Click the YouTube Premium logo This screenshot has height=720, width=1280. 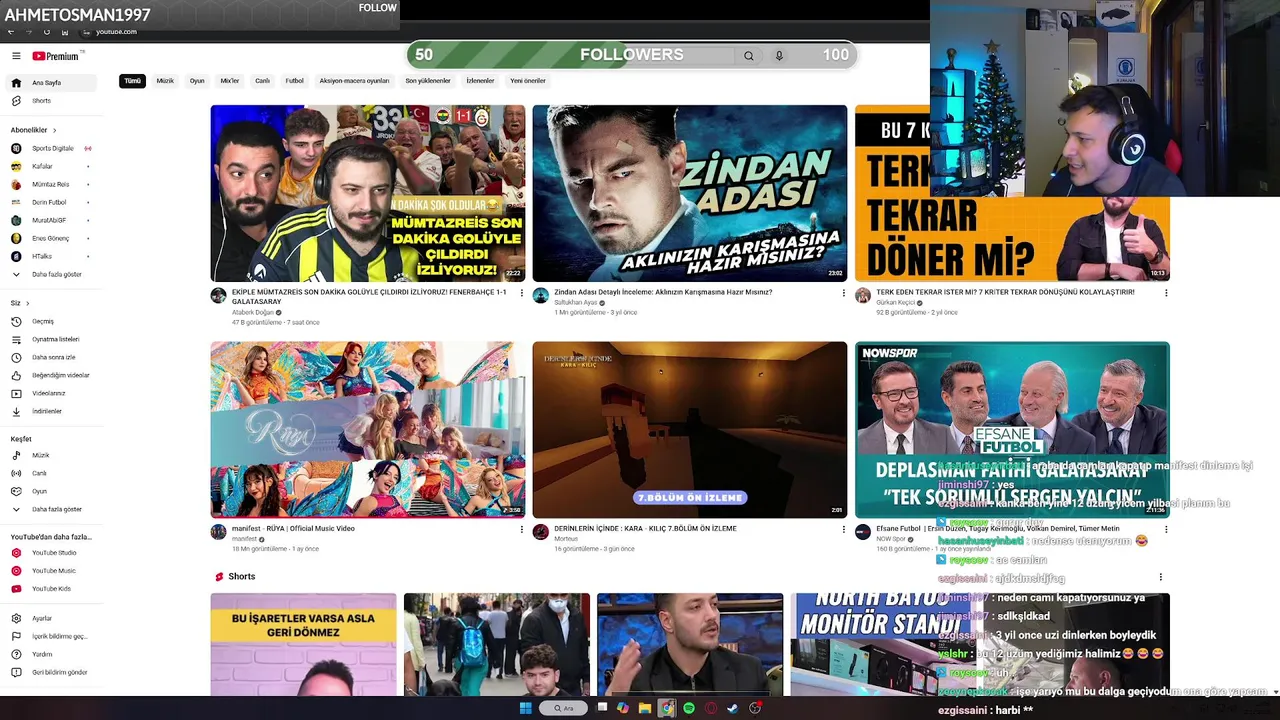tap(57, 56)
